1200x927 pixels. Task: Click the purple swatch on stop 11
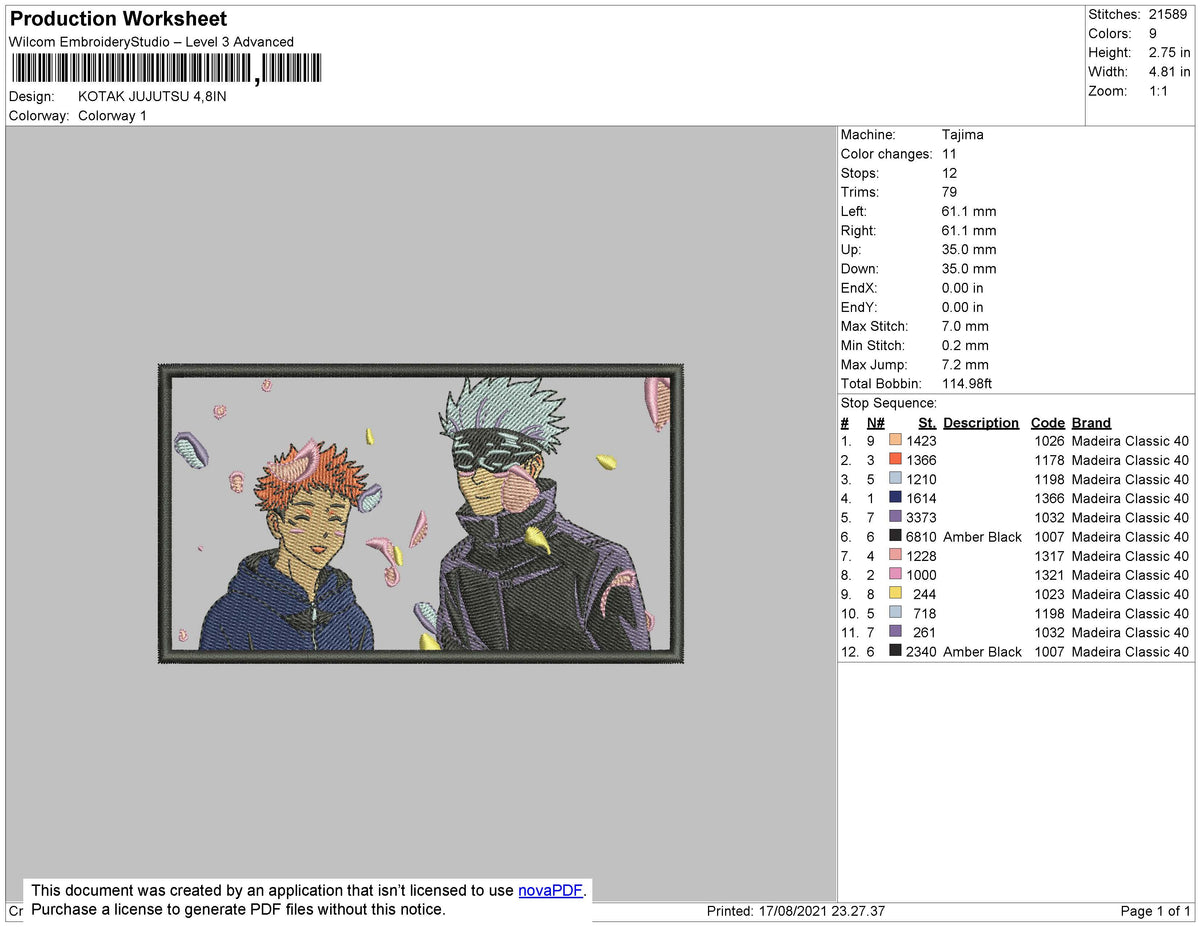click(x=894, y=632)
